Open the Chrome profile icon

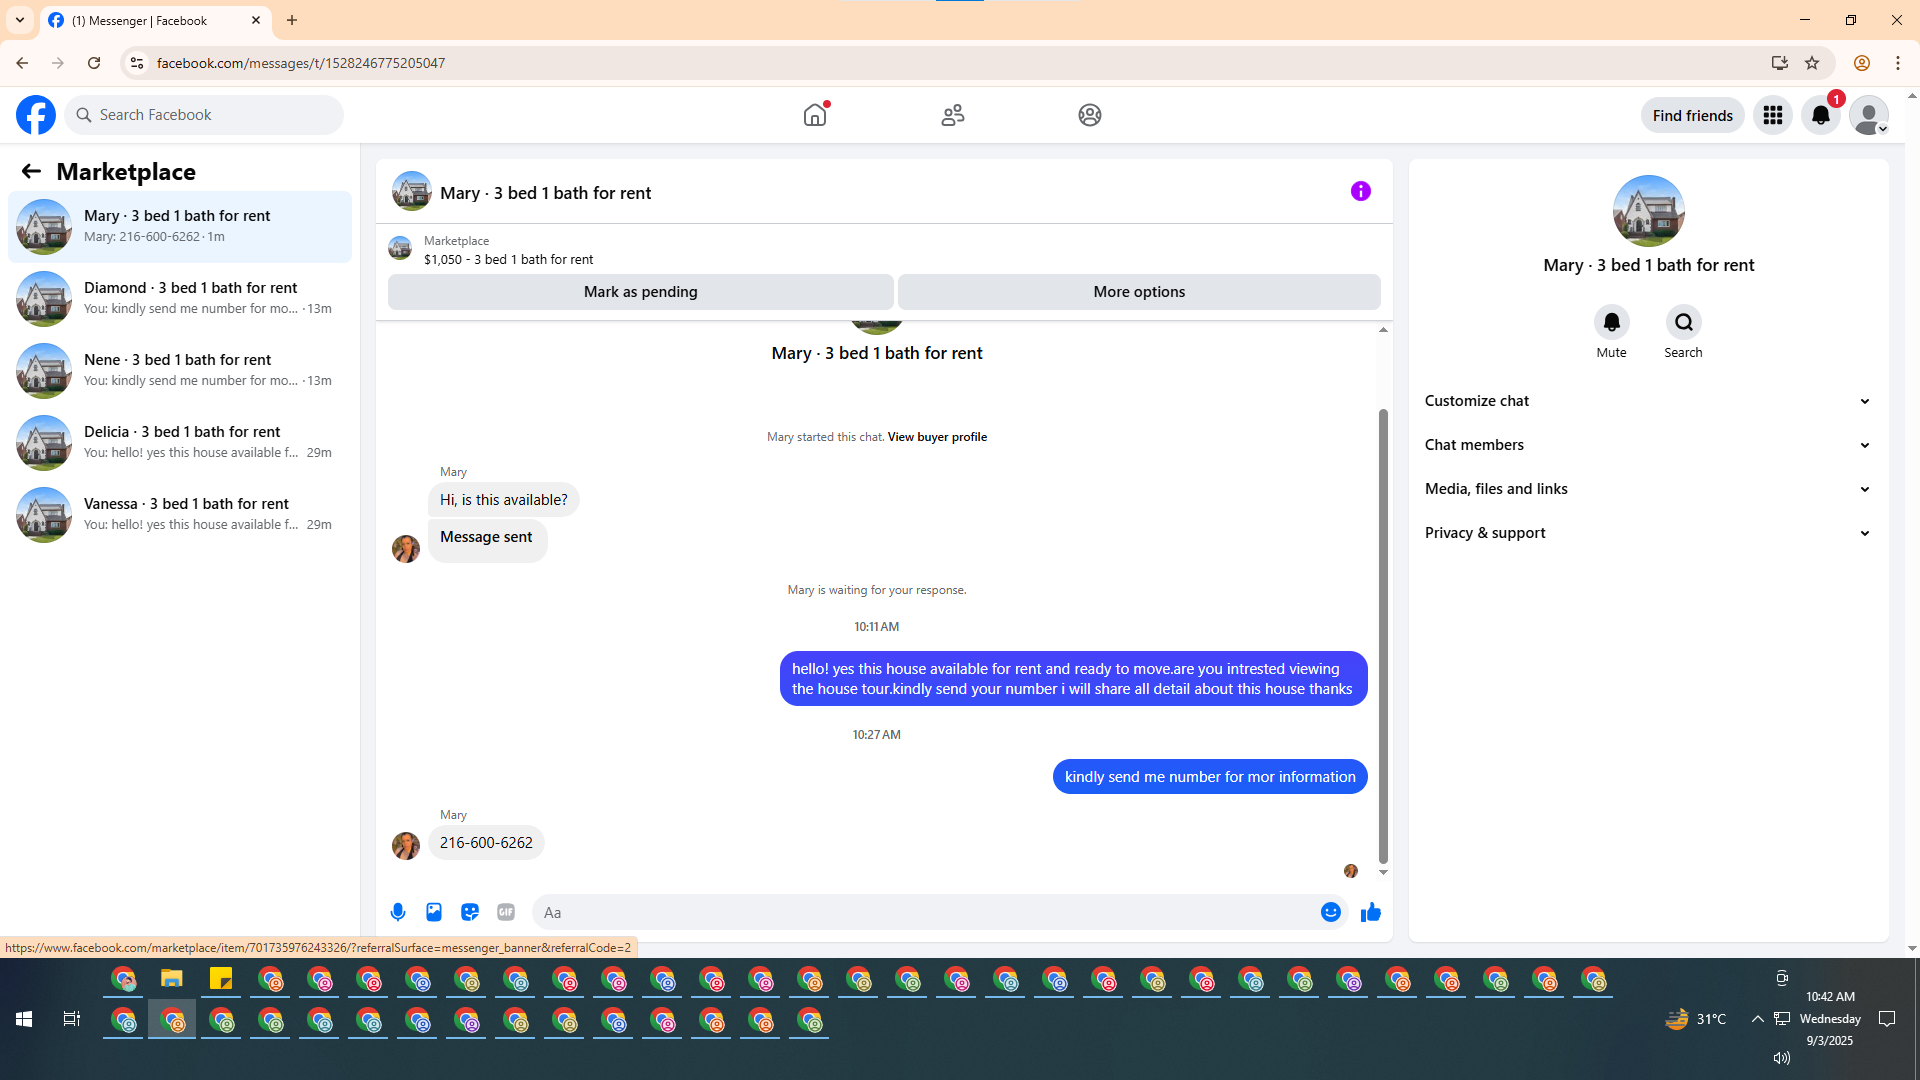[1862, 63]
